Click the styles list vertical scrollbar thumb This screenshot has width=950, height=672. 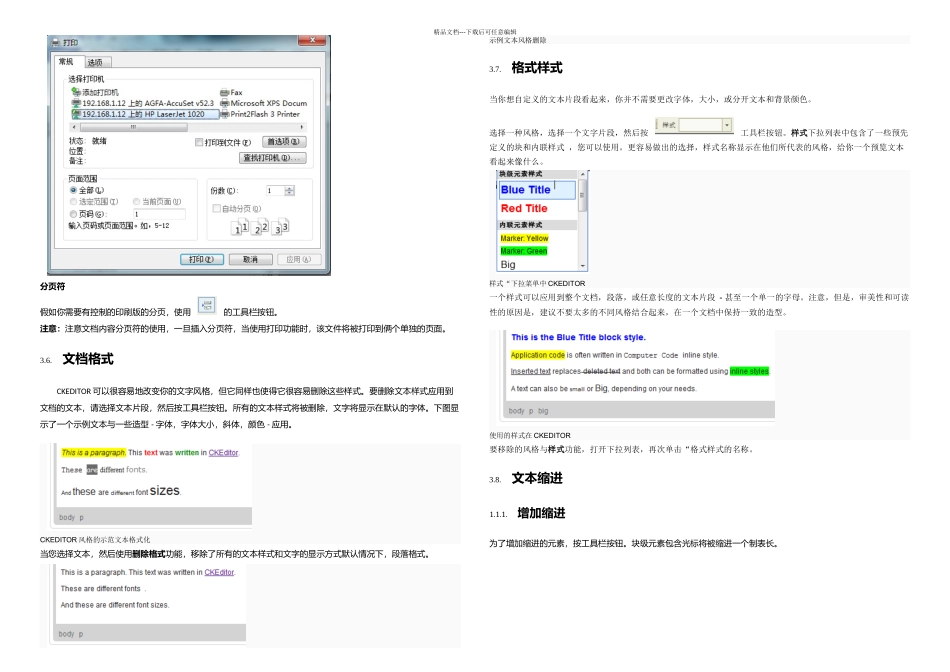tap(583, 196)
